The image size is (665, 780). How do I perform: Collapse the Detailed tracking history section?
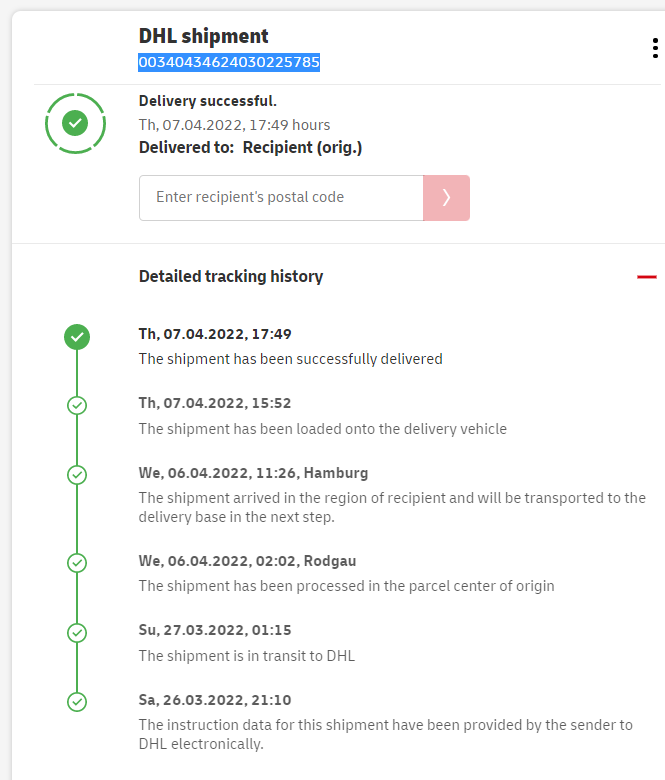[646, 277]
